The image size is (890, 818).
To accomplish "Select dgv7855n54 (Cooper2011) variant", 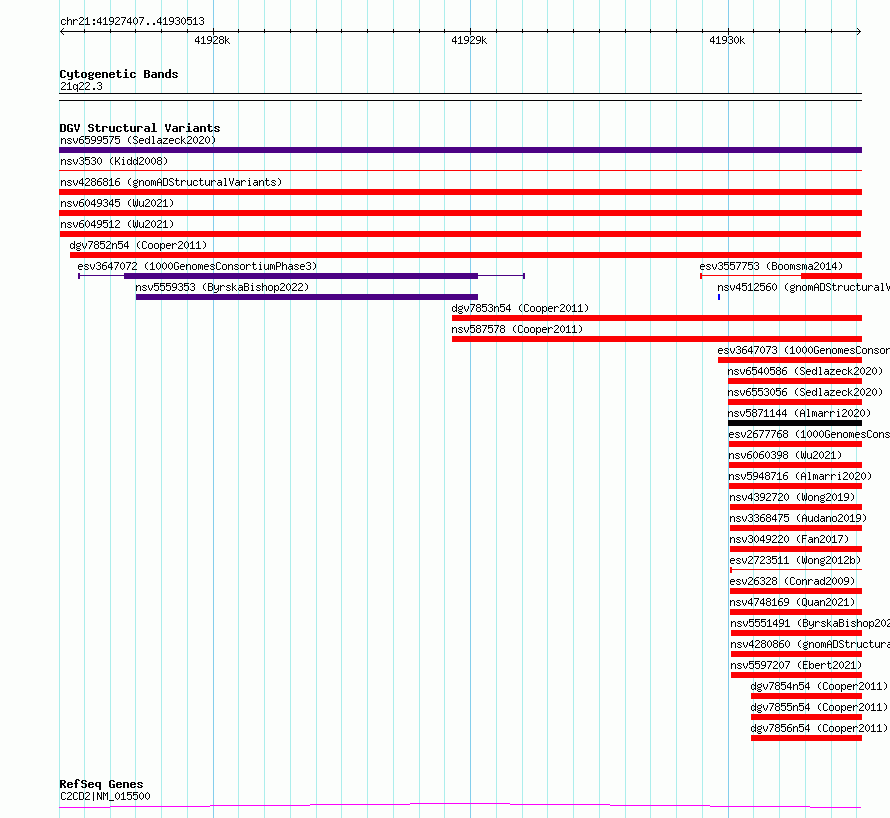I will coord(819,707).
